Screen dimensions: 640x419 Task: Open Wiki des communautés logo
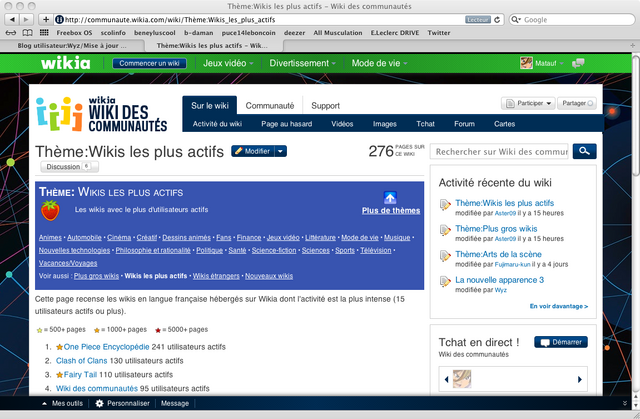102,114
